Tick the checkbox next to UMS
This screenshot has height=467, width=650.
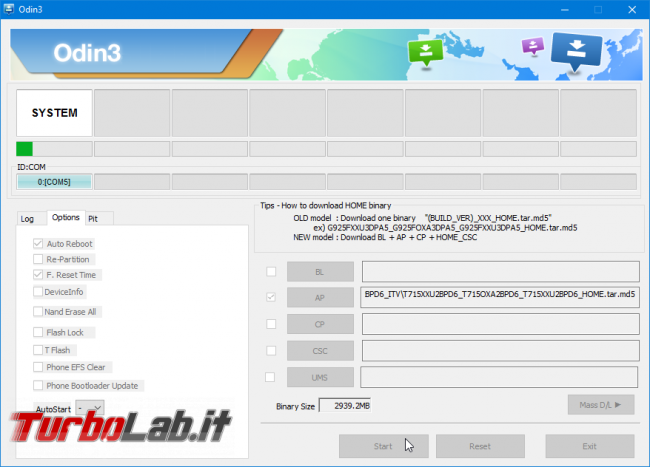click(270, 377)
